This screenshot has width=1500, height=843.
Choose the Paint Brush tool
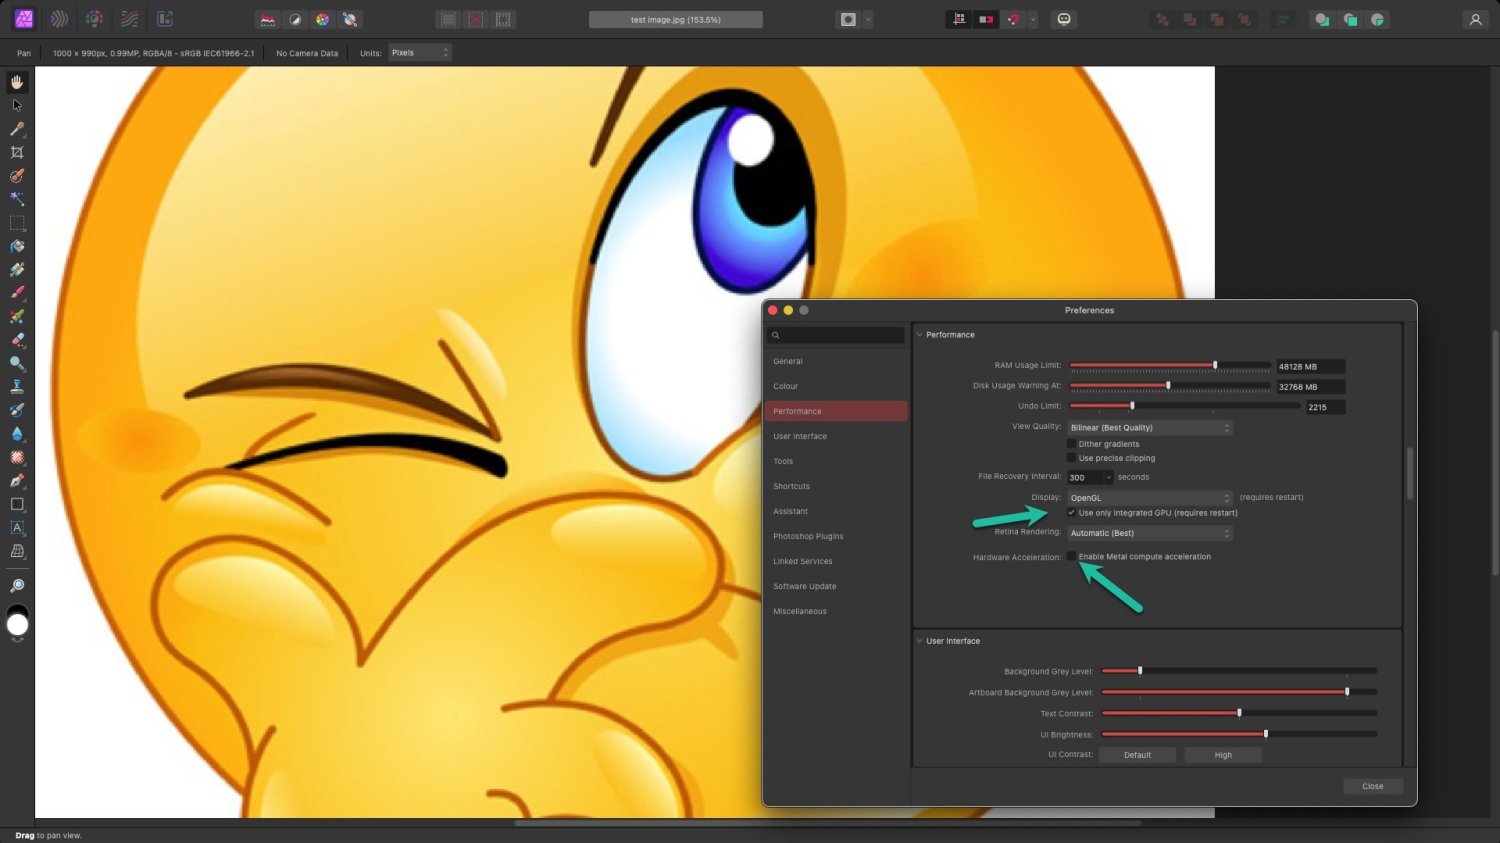coord(17,293)
